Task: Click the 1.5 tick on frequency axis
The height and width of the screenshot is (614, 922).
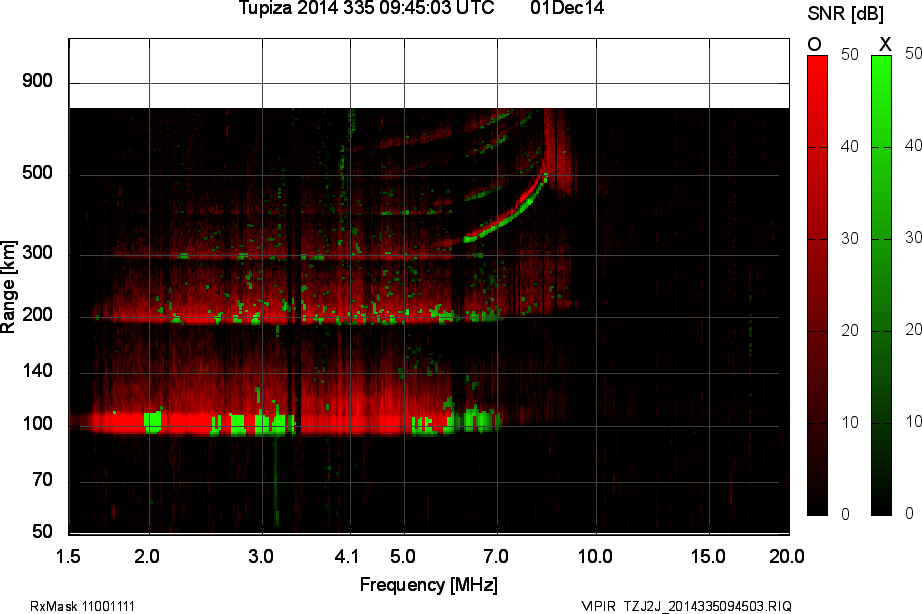Action: click(x=69, y=554)
